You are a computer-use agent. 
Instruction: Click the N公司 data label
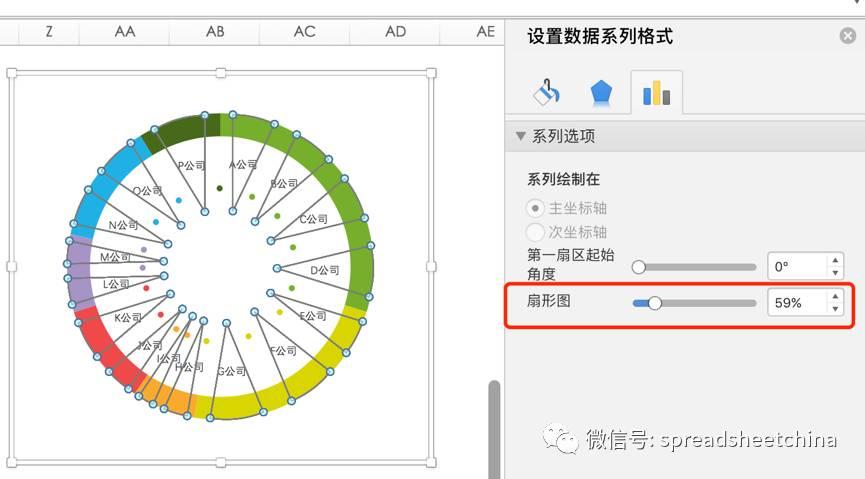coord(124,225)
